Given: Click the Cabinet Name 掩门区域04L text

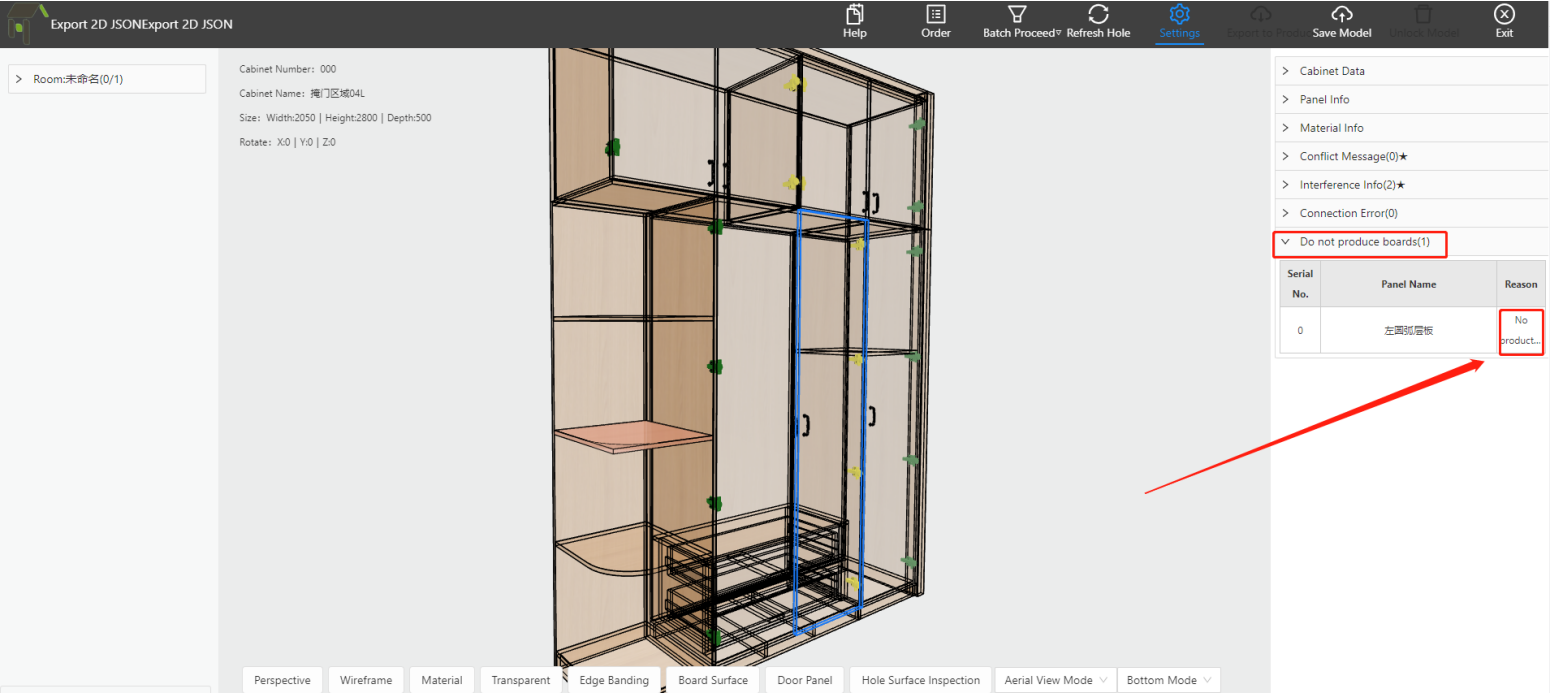Looking at the screenshot, I should (302, 93).
